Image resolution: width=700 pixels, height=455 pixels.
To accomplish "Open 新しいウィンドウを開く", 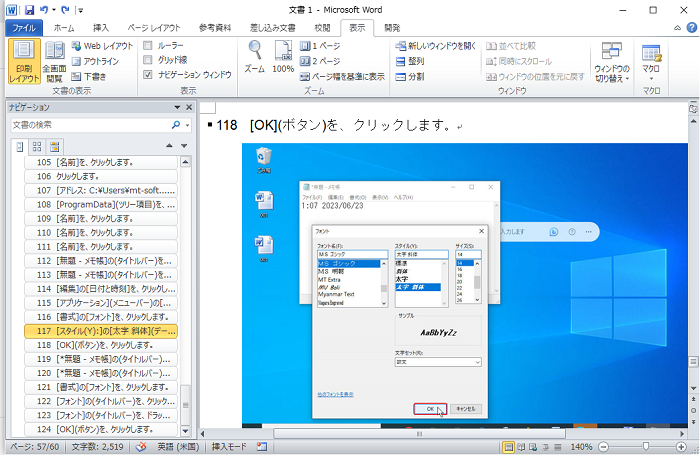I will (x=436, y=46).
